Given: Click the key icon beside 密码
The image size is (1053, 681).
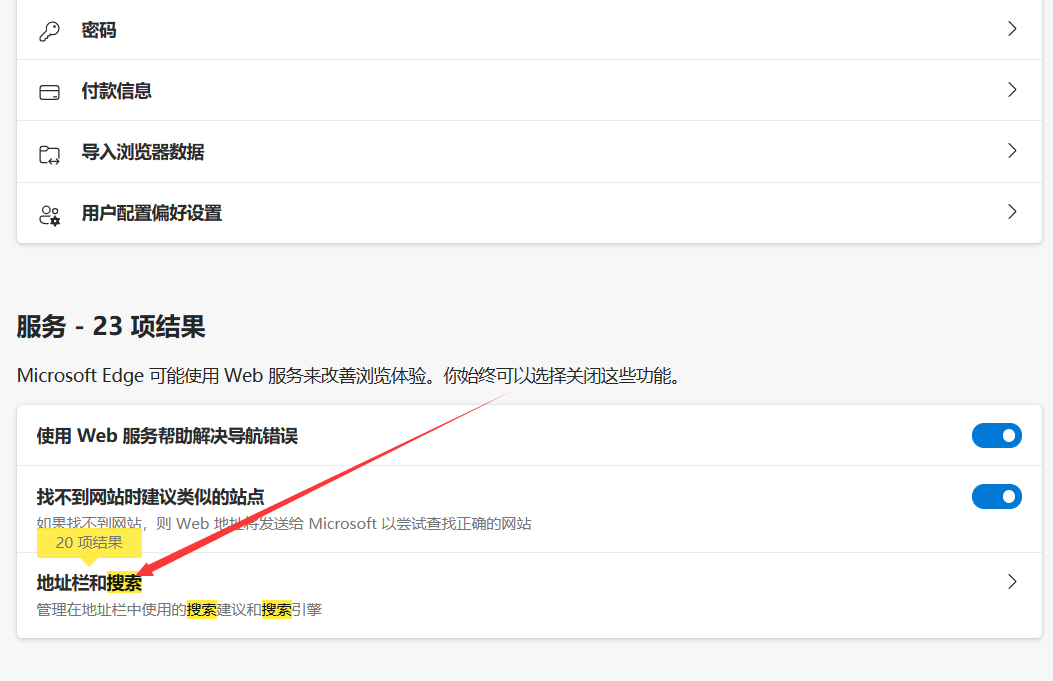Looking at the screenshot, I should tap(49, 31).
